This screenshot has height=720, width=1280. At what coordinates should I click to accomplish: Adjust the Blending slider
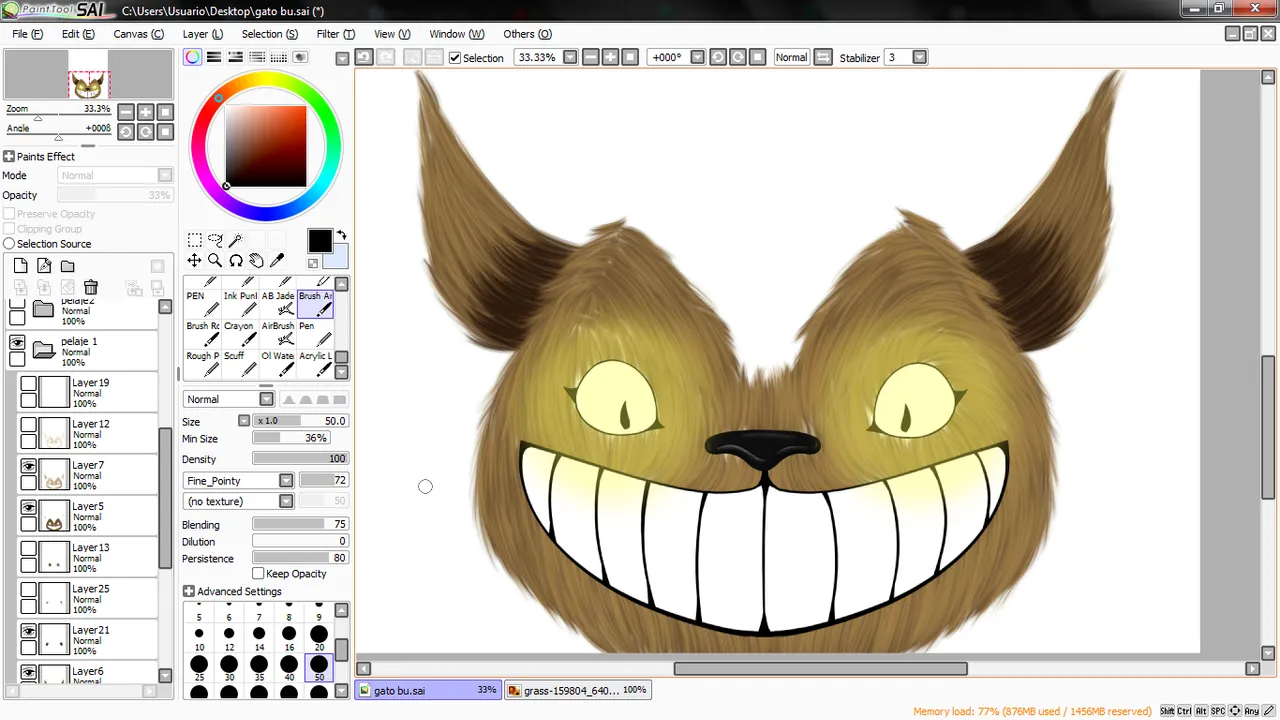(300, 525)
